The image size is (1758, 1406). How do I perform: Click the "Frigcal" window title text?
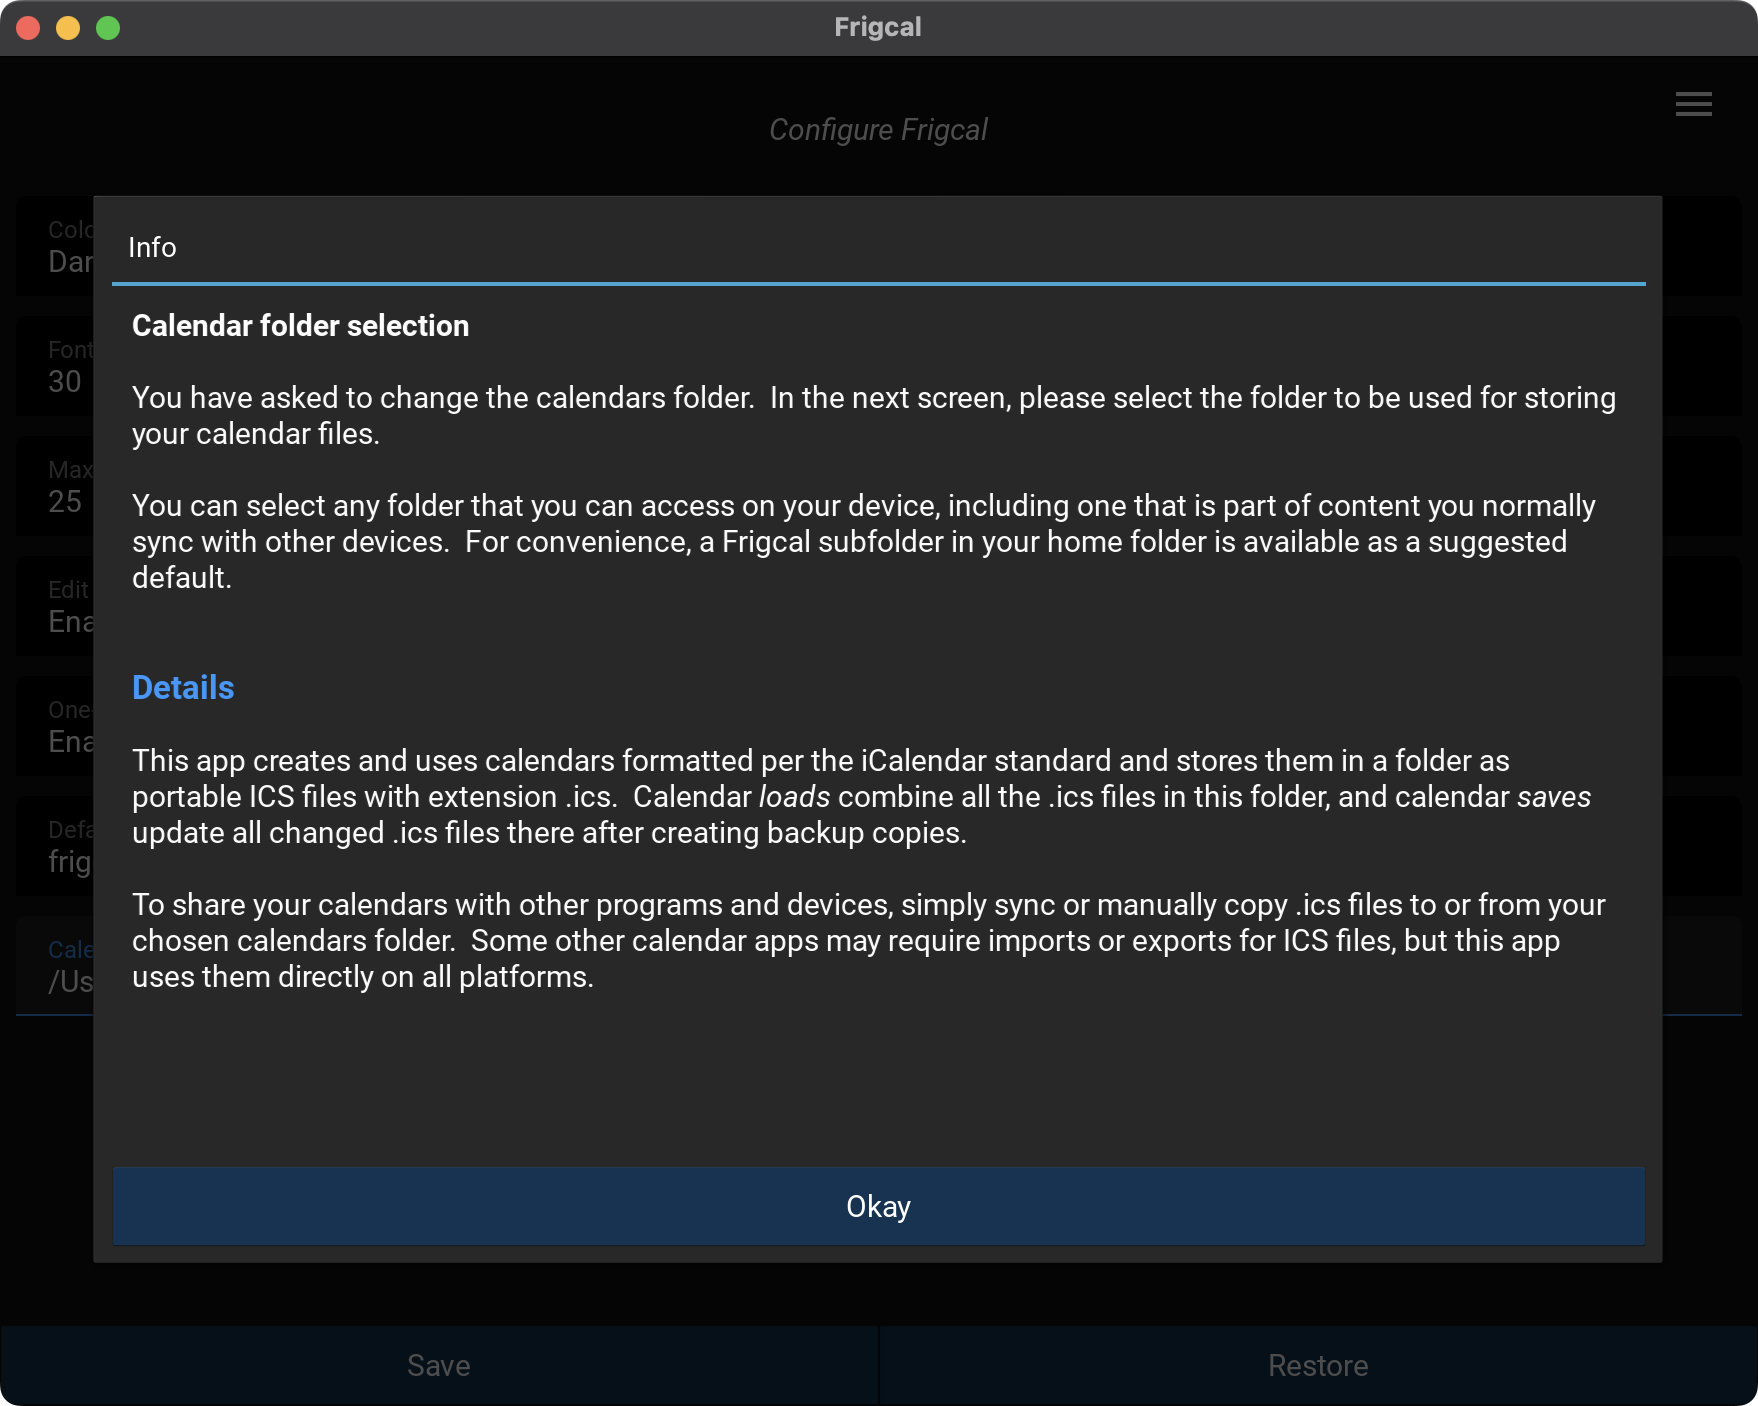pyautogui.click(x=878, y=27)
